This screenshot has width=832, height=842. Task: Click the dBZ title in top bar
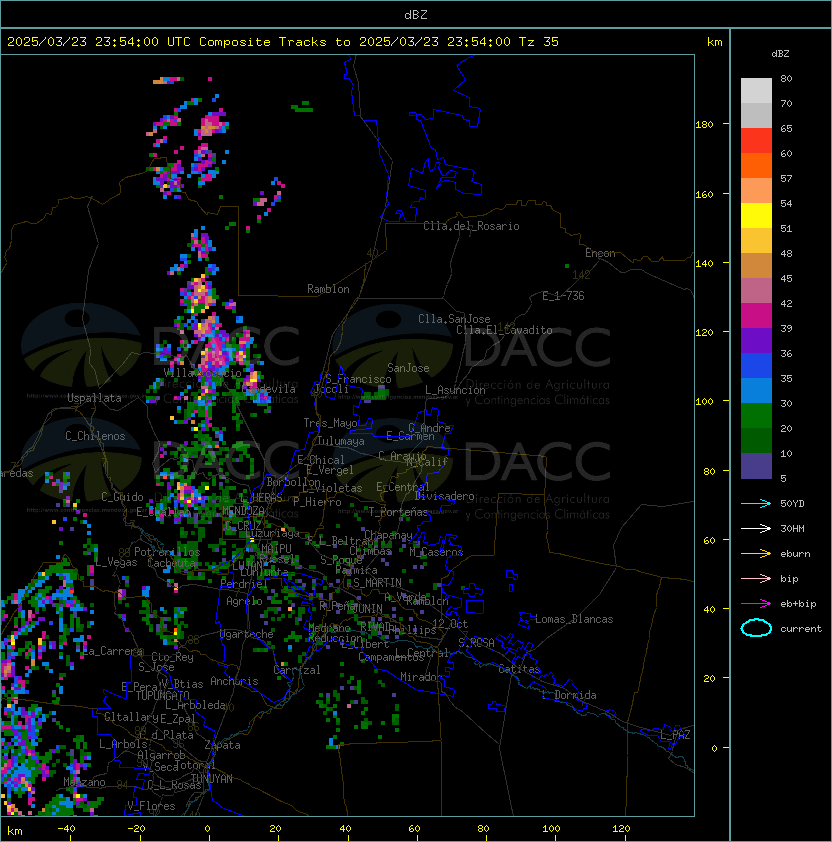[x=416, y=15]
